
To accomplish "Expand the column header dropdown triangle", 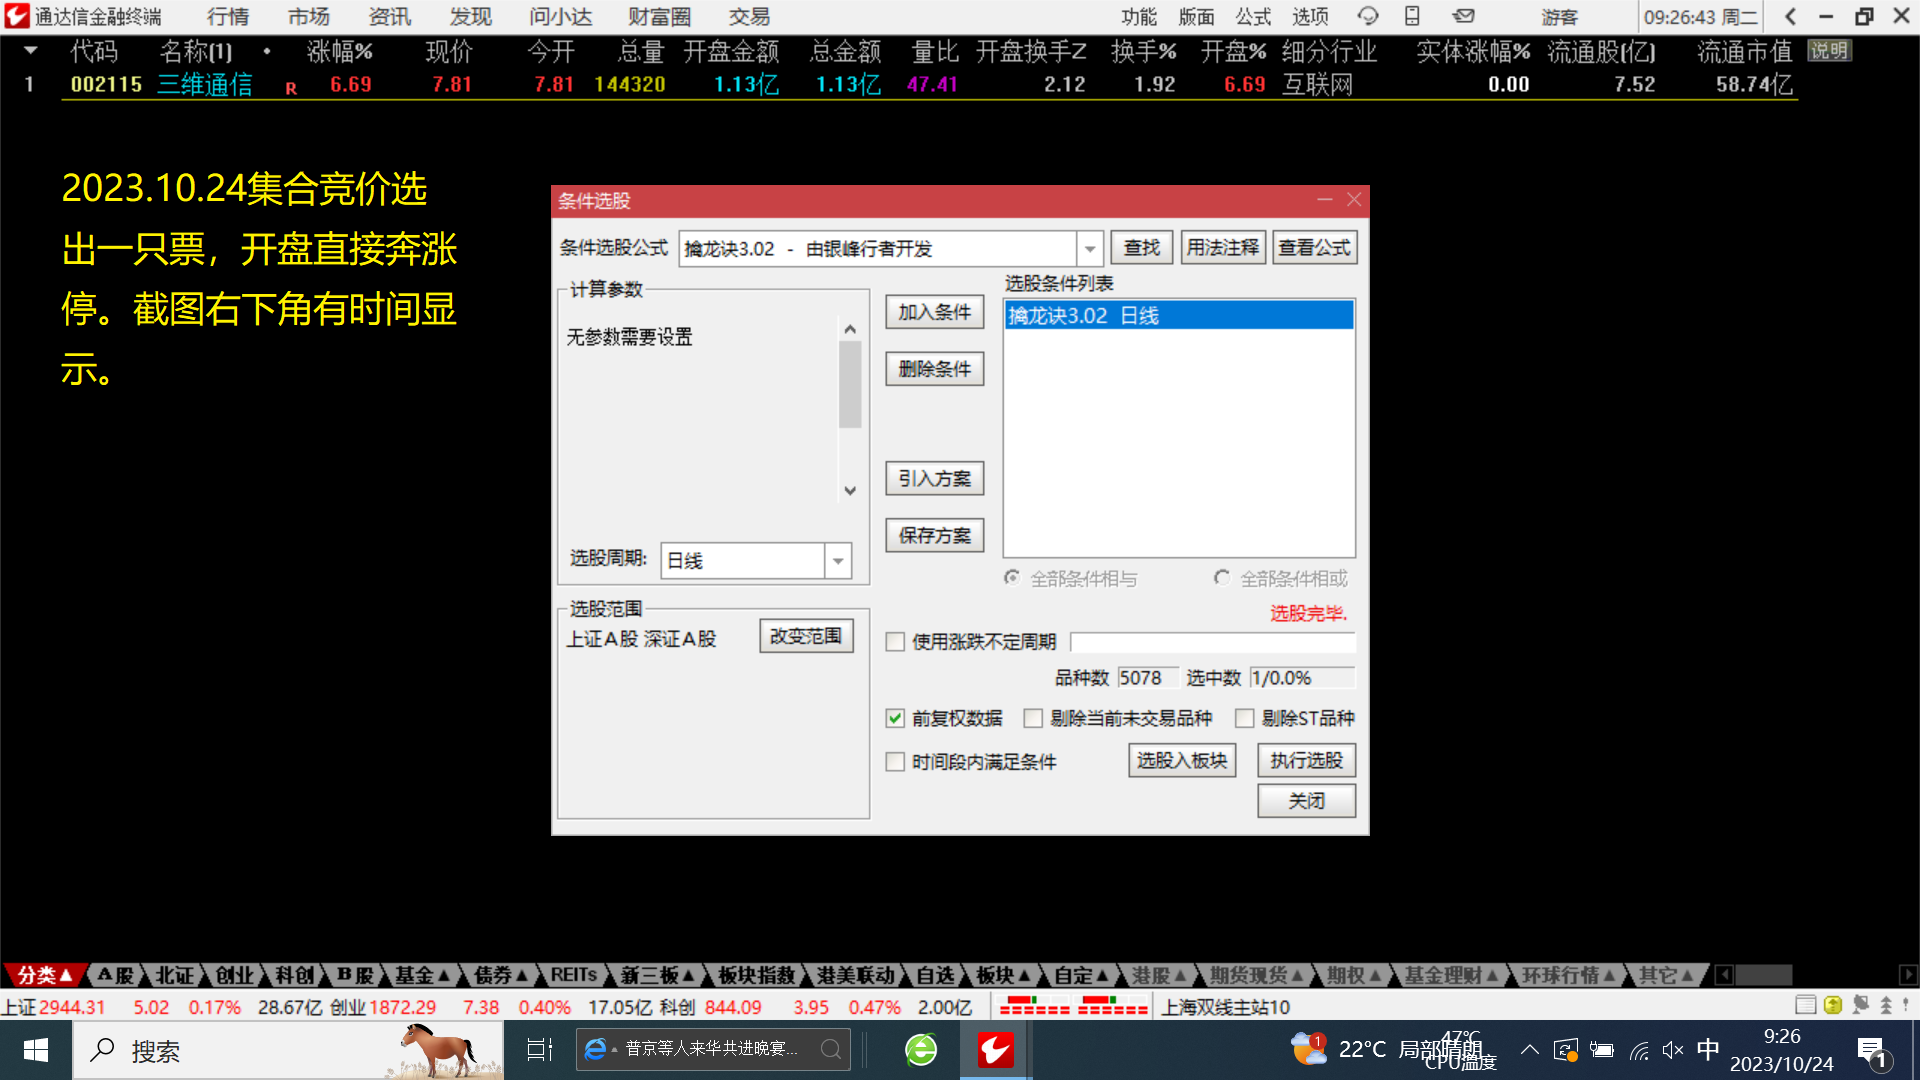I will [x=31, y=50].
